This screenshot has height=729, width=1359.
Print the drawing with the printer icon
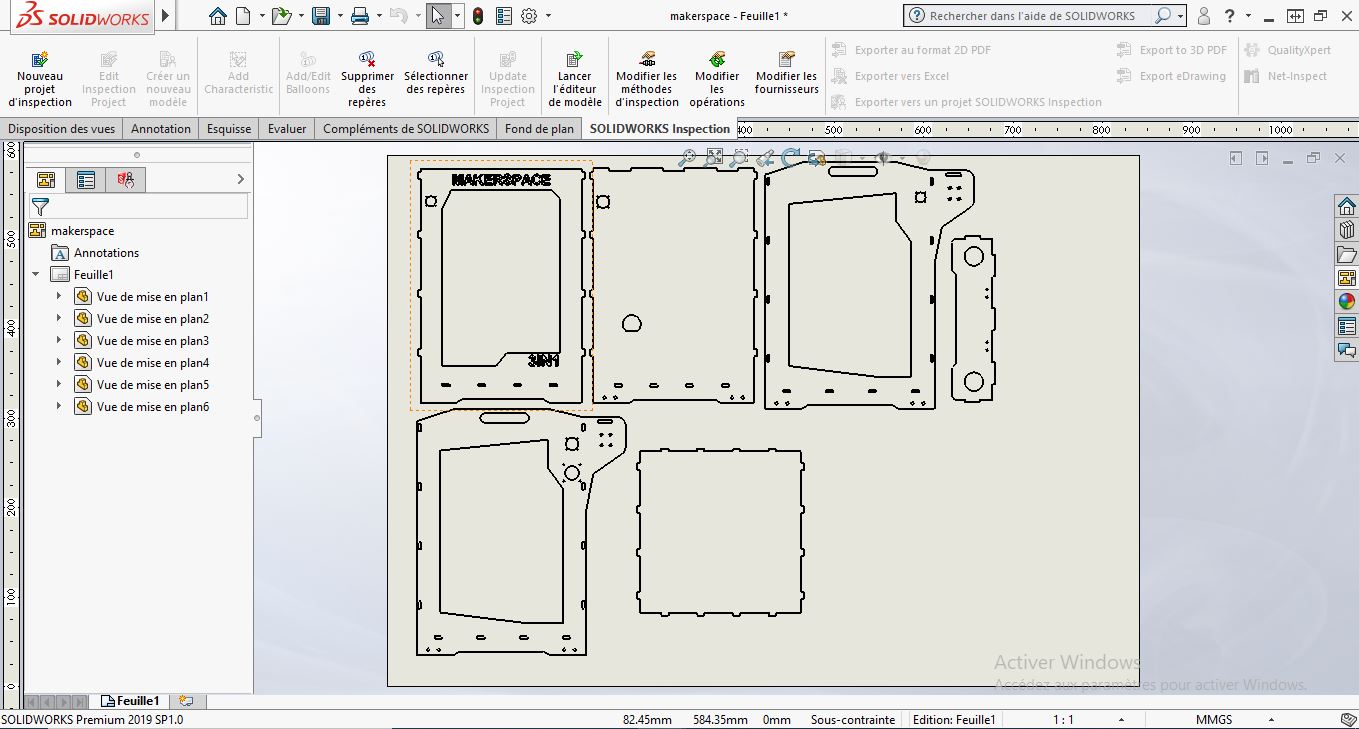360,16
